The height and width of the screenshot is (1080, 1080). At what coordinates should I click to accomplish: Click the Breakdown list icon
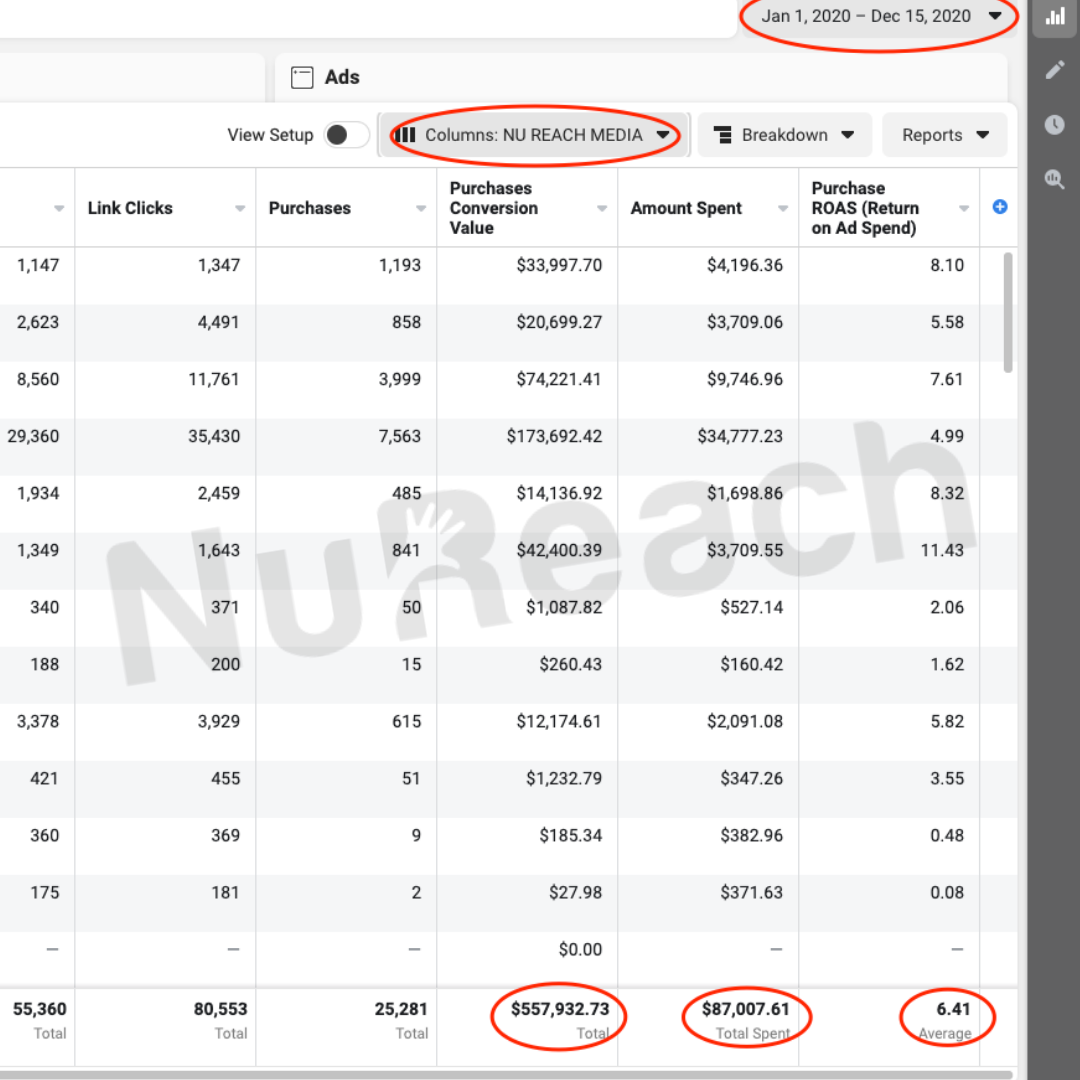[x=722, y=135]
